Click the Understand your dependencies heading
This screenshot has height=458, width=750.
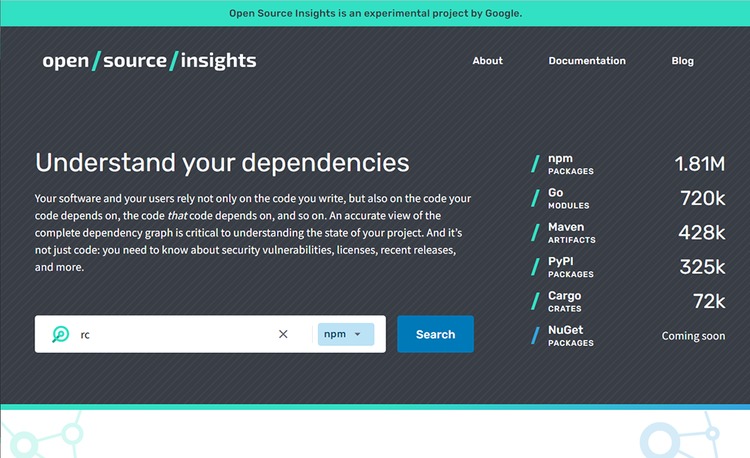tap(222, 163)
